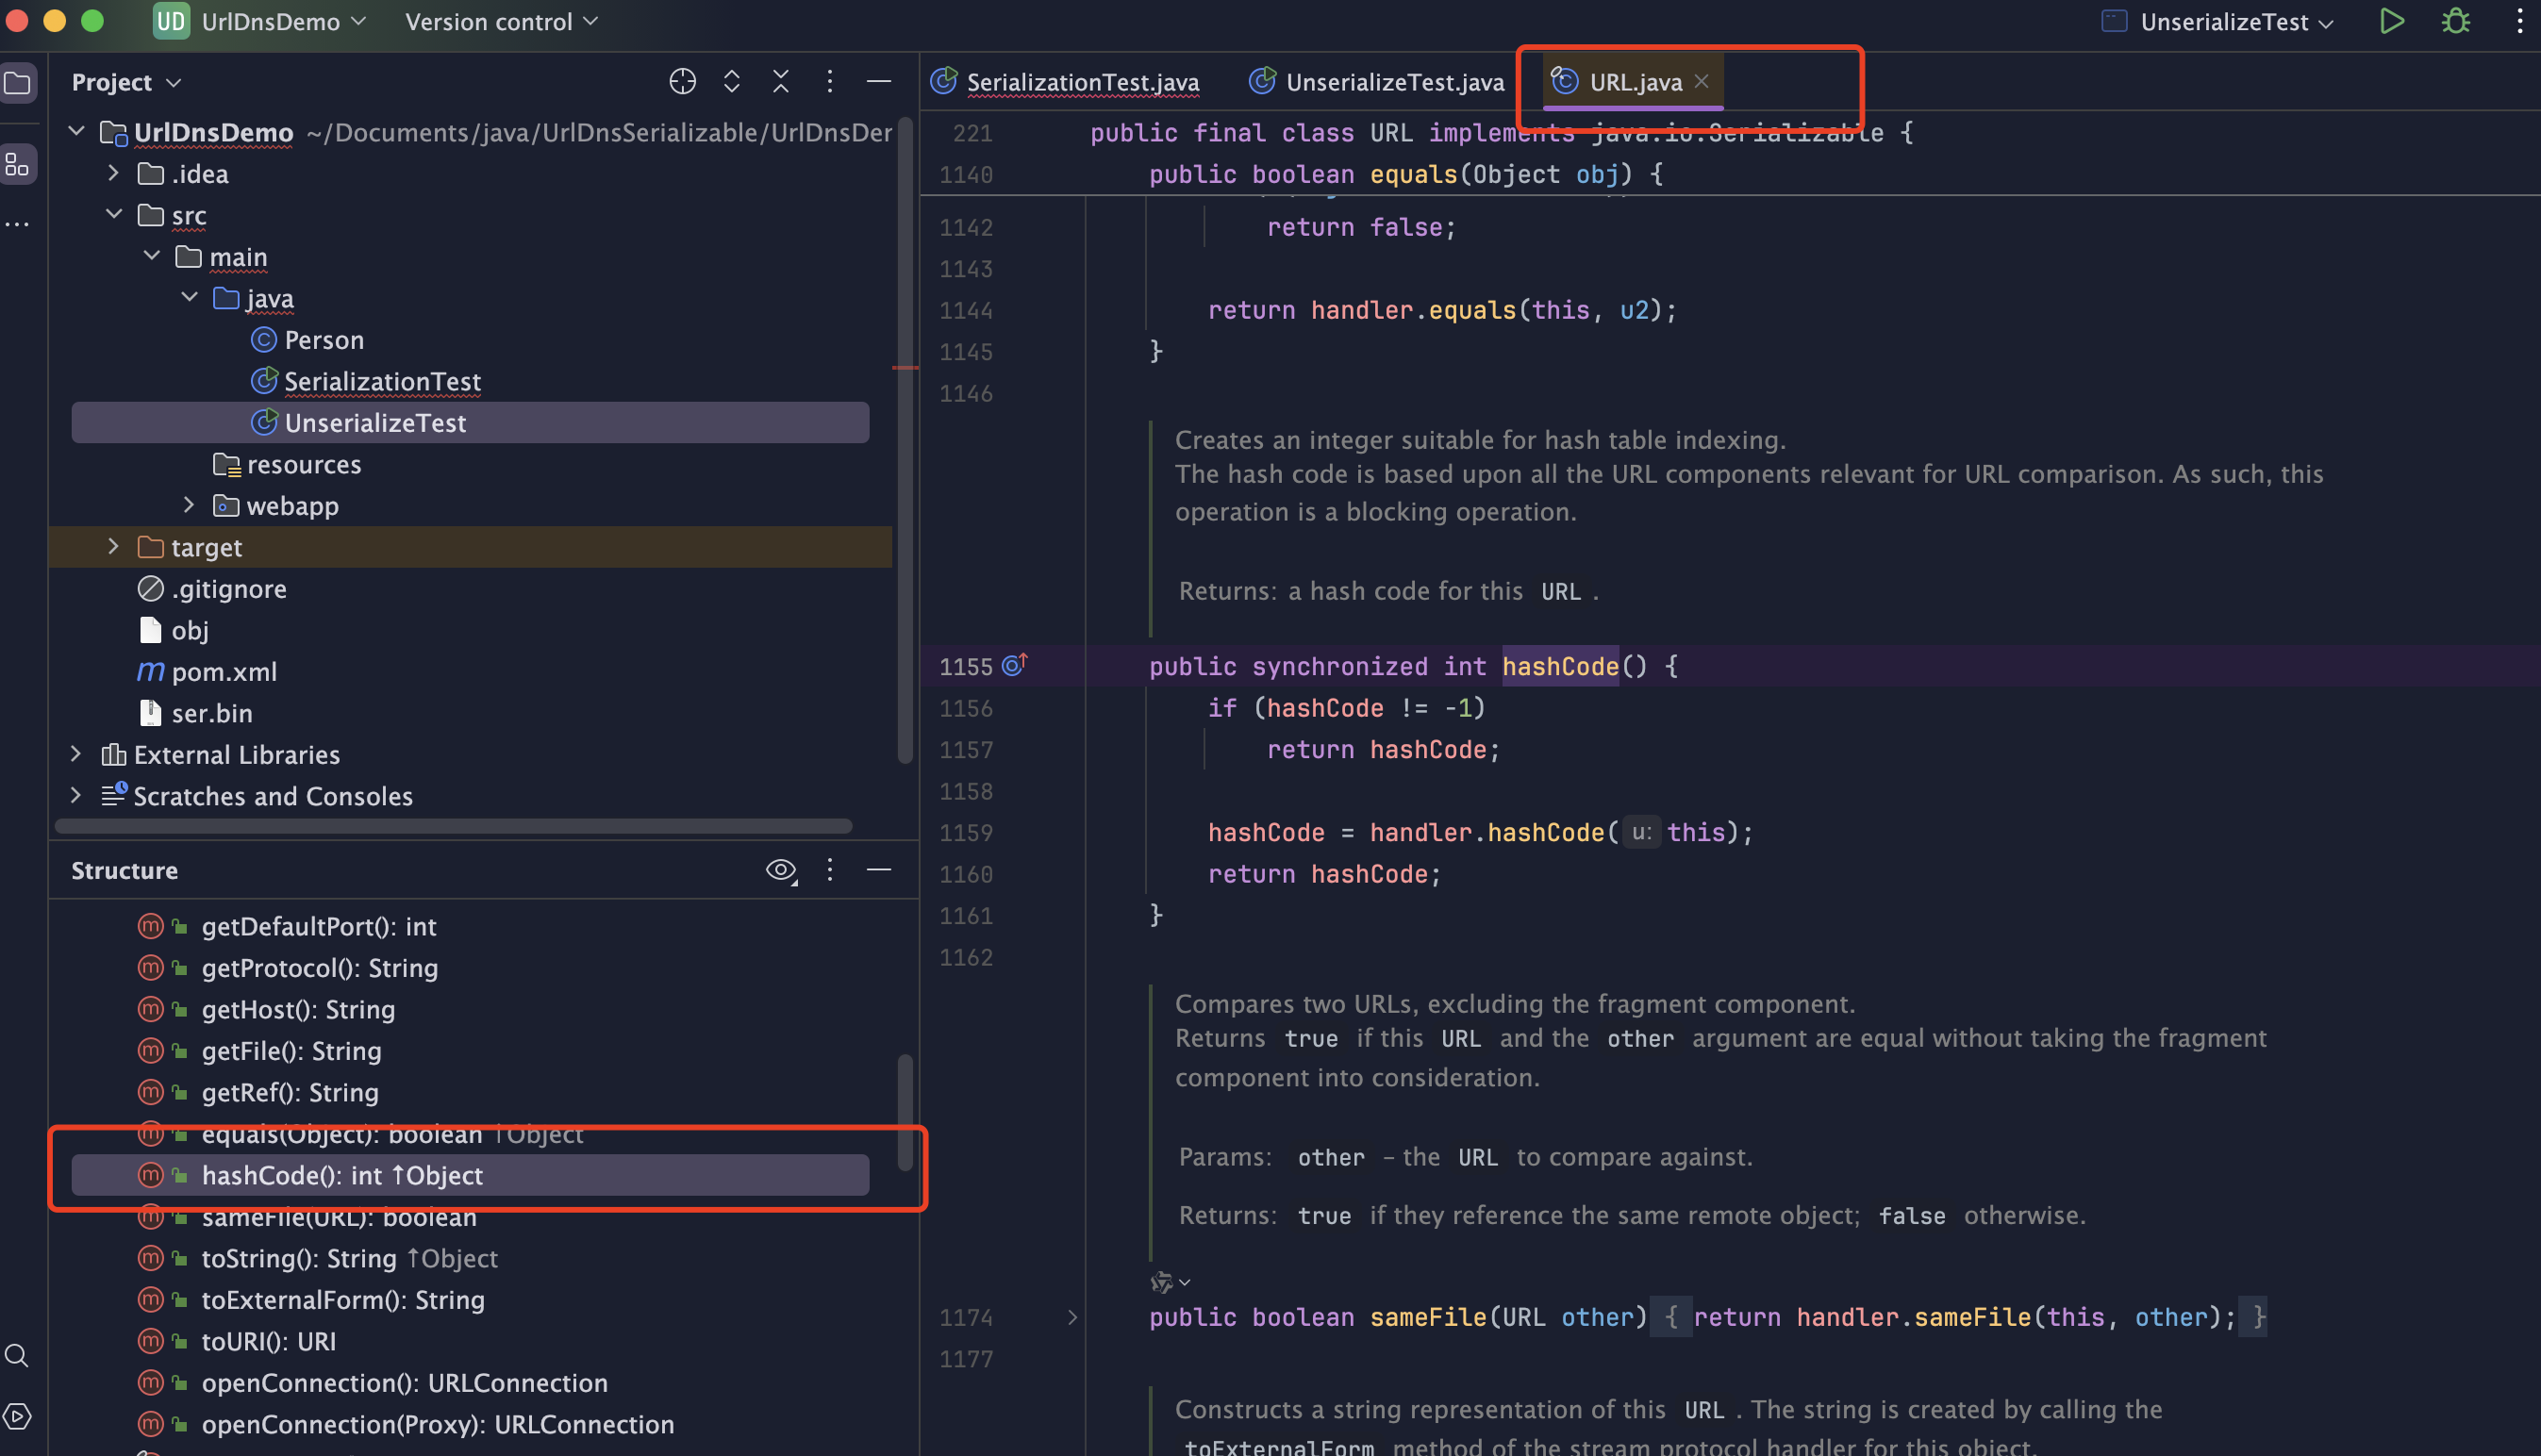Viewport: 2541px width, 1456px height.
Task: Switch to SerializationTest.java tab
Action: pos(1066,82)
